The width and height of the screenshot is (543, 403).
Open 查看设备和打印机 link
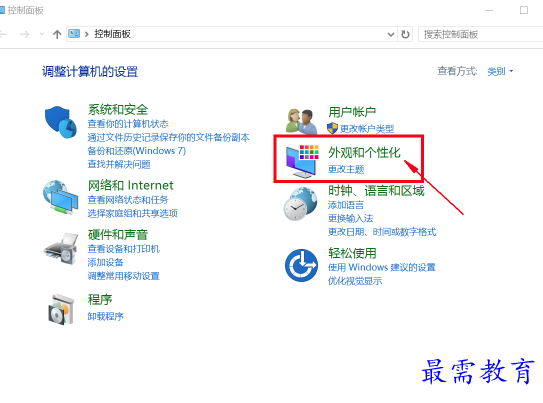[x=123, y=249]
